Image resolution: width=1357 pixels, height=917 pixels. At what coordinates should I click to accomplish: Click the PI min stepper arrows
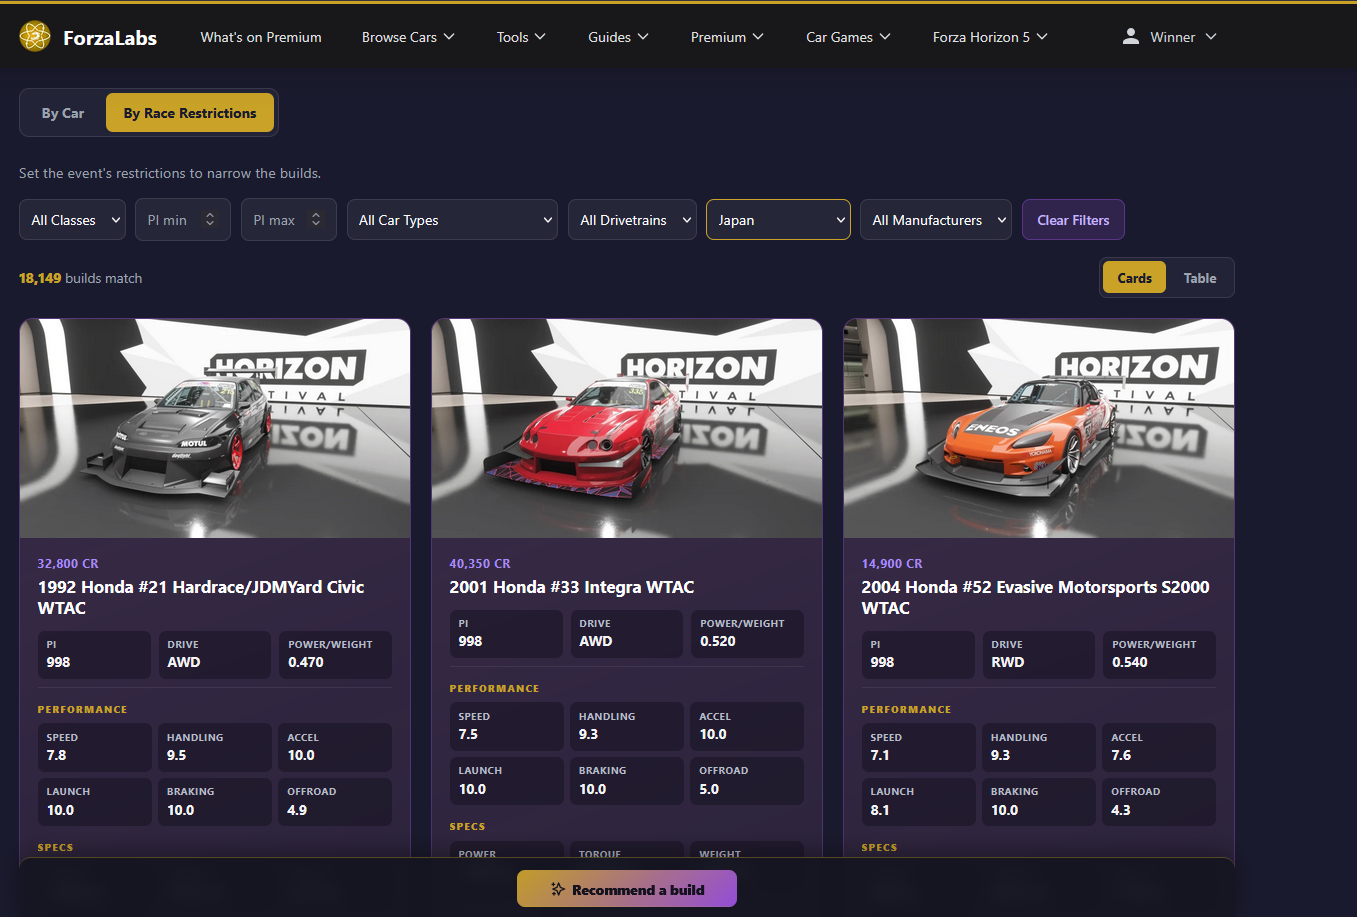pos(210,219)
